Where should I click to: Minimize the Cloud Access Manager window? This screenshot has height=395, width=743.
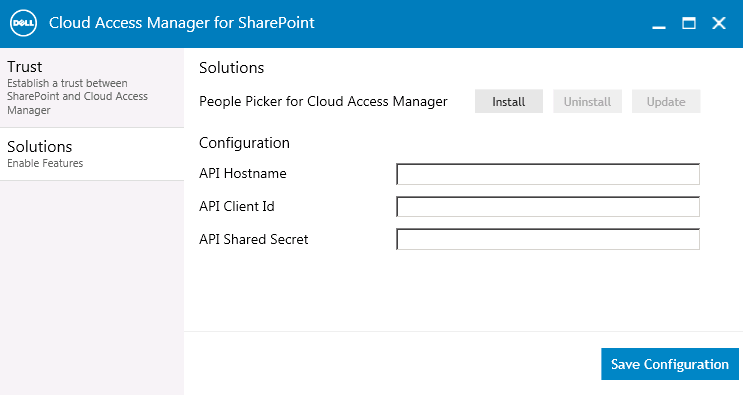[x=659, y=23]
